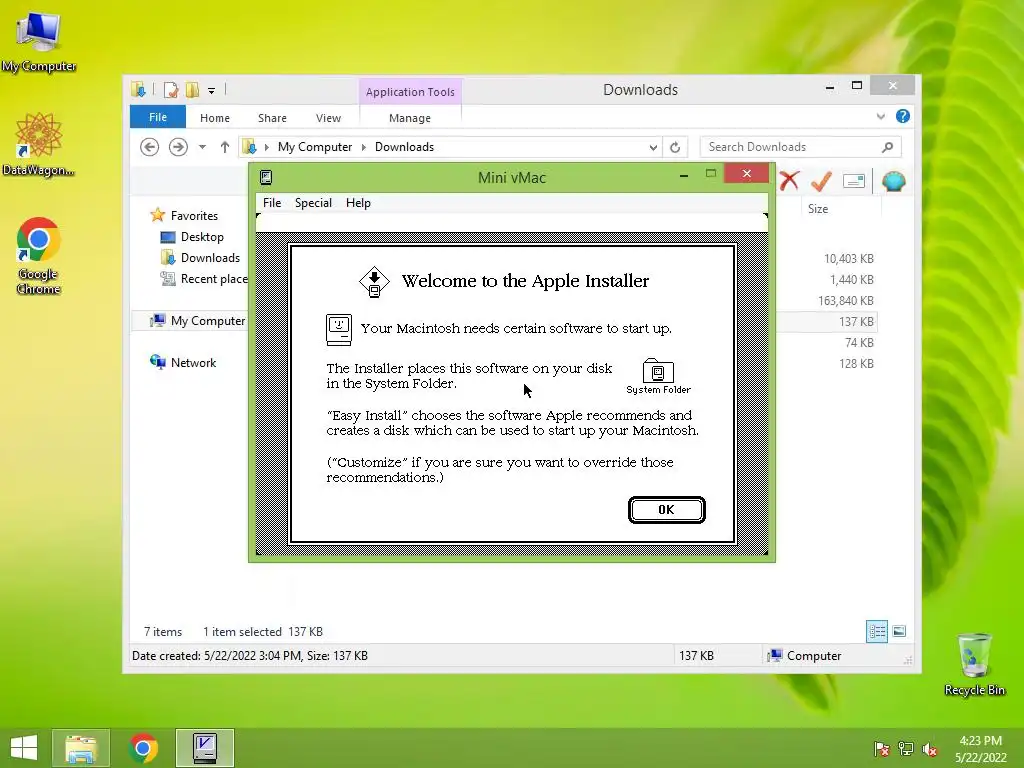Click the orange checkmark toolbar icon

click(822, 181)
